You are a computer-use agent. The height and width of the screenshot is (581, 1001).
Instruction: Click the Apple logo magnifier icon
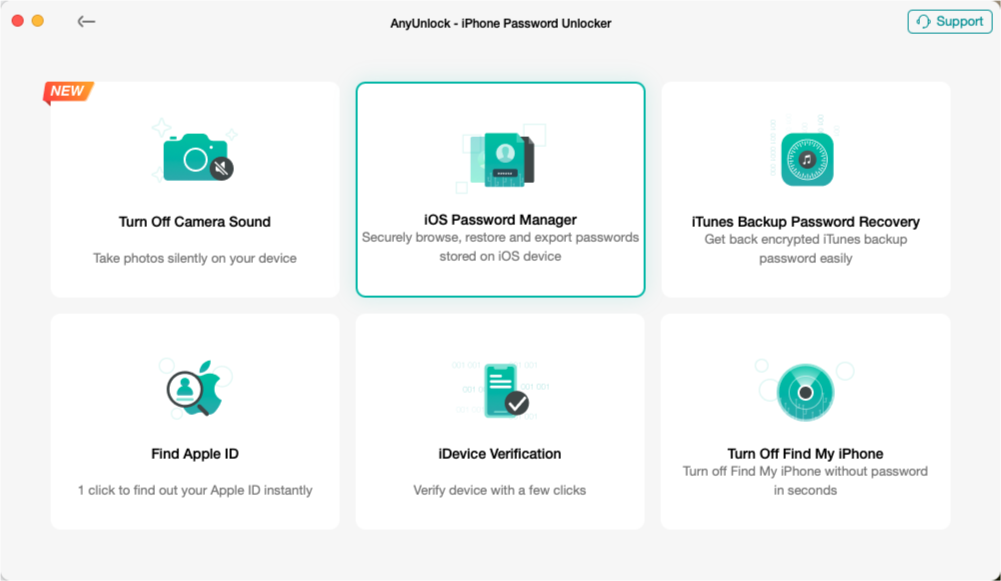point(195,388)
